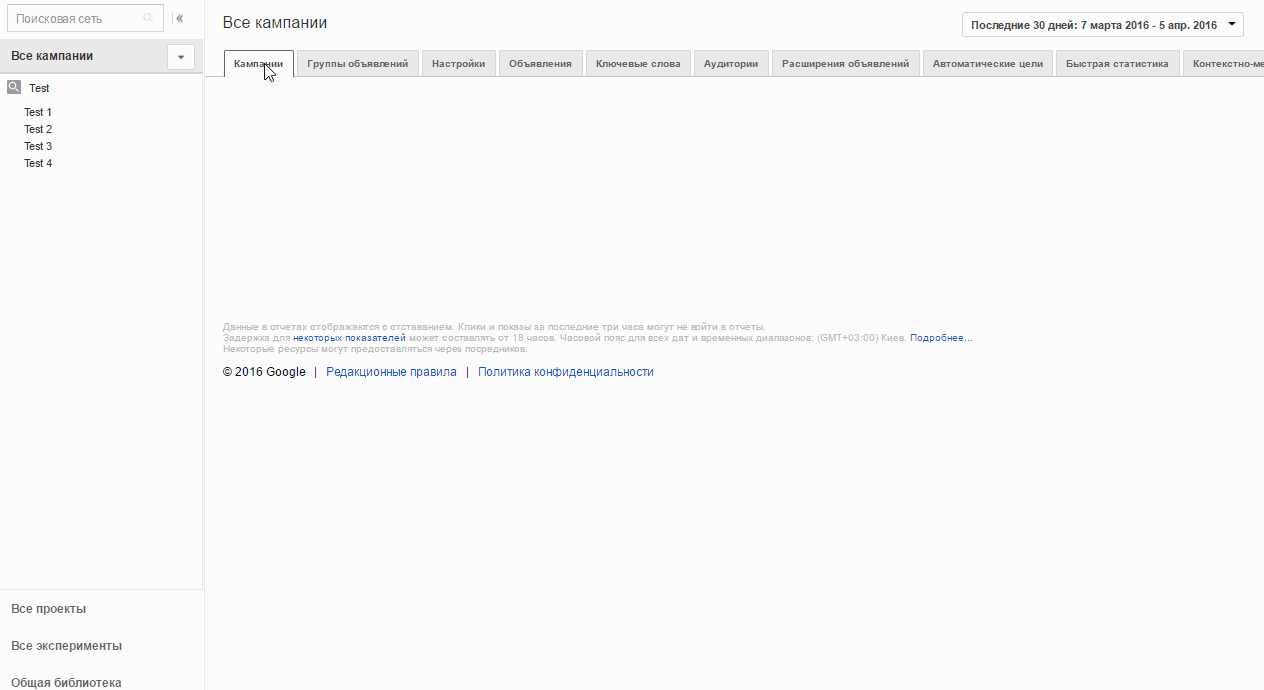
Task: Switch to the Группы объявлений tab
Action: pos(358,64)
